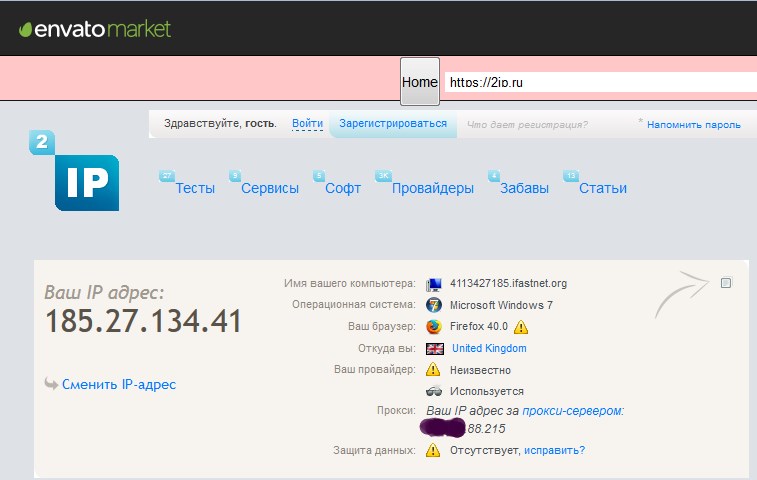Click the Неизвестно provider value

480,370
